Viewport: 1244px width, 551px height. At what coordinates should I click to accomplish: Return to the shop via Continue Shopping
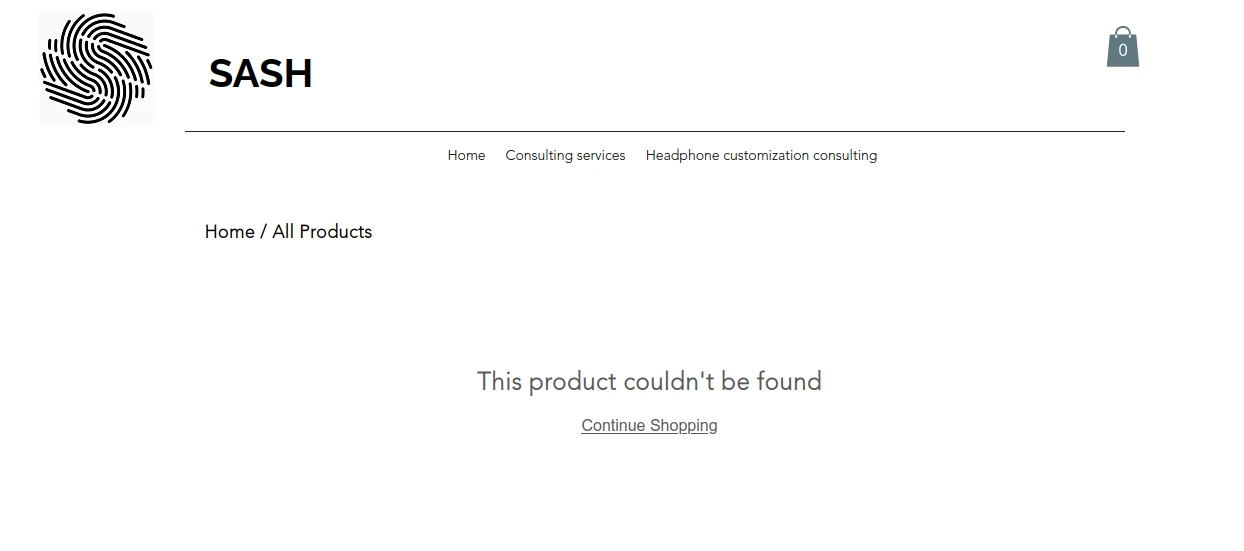pyautogui.click(x=649, y=426)
